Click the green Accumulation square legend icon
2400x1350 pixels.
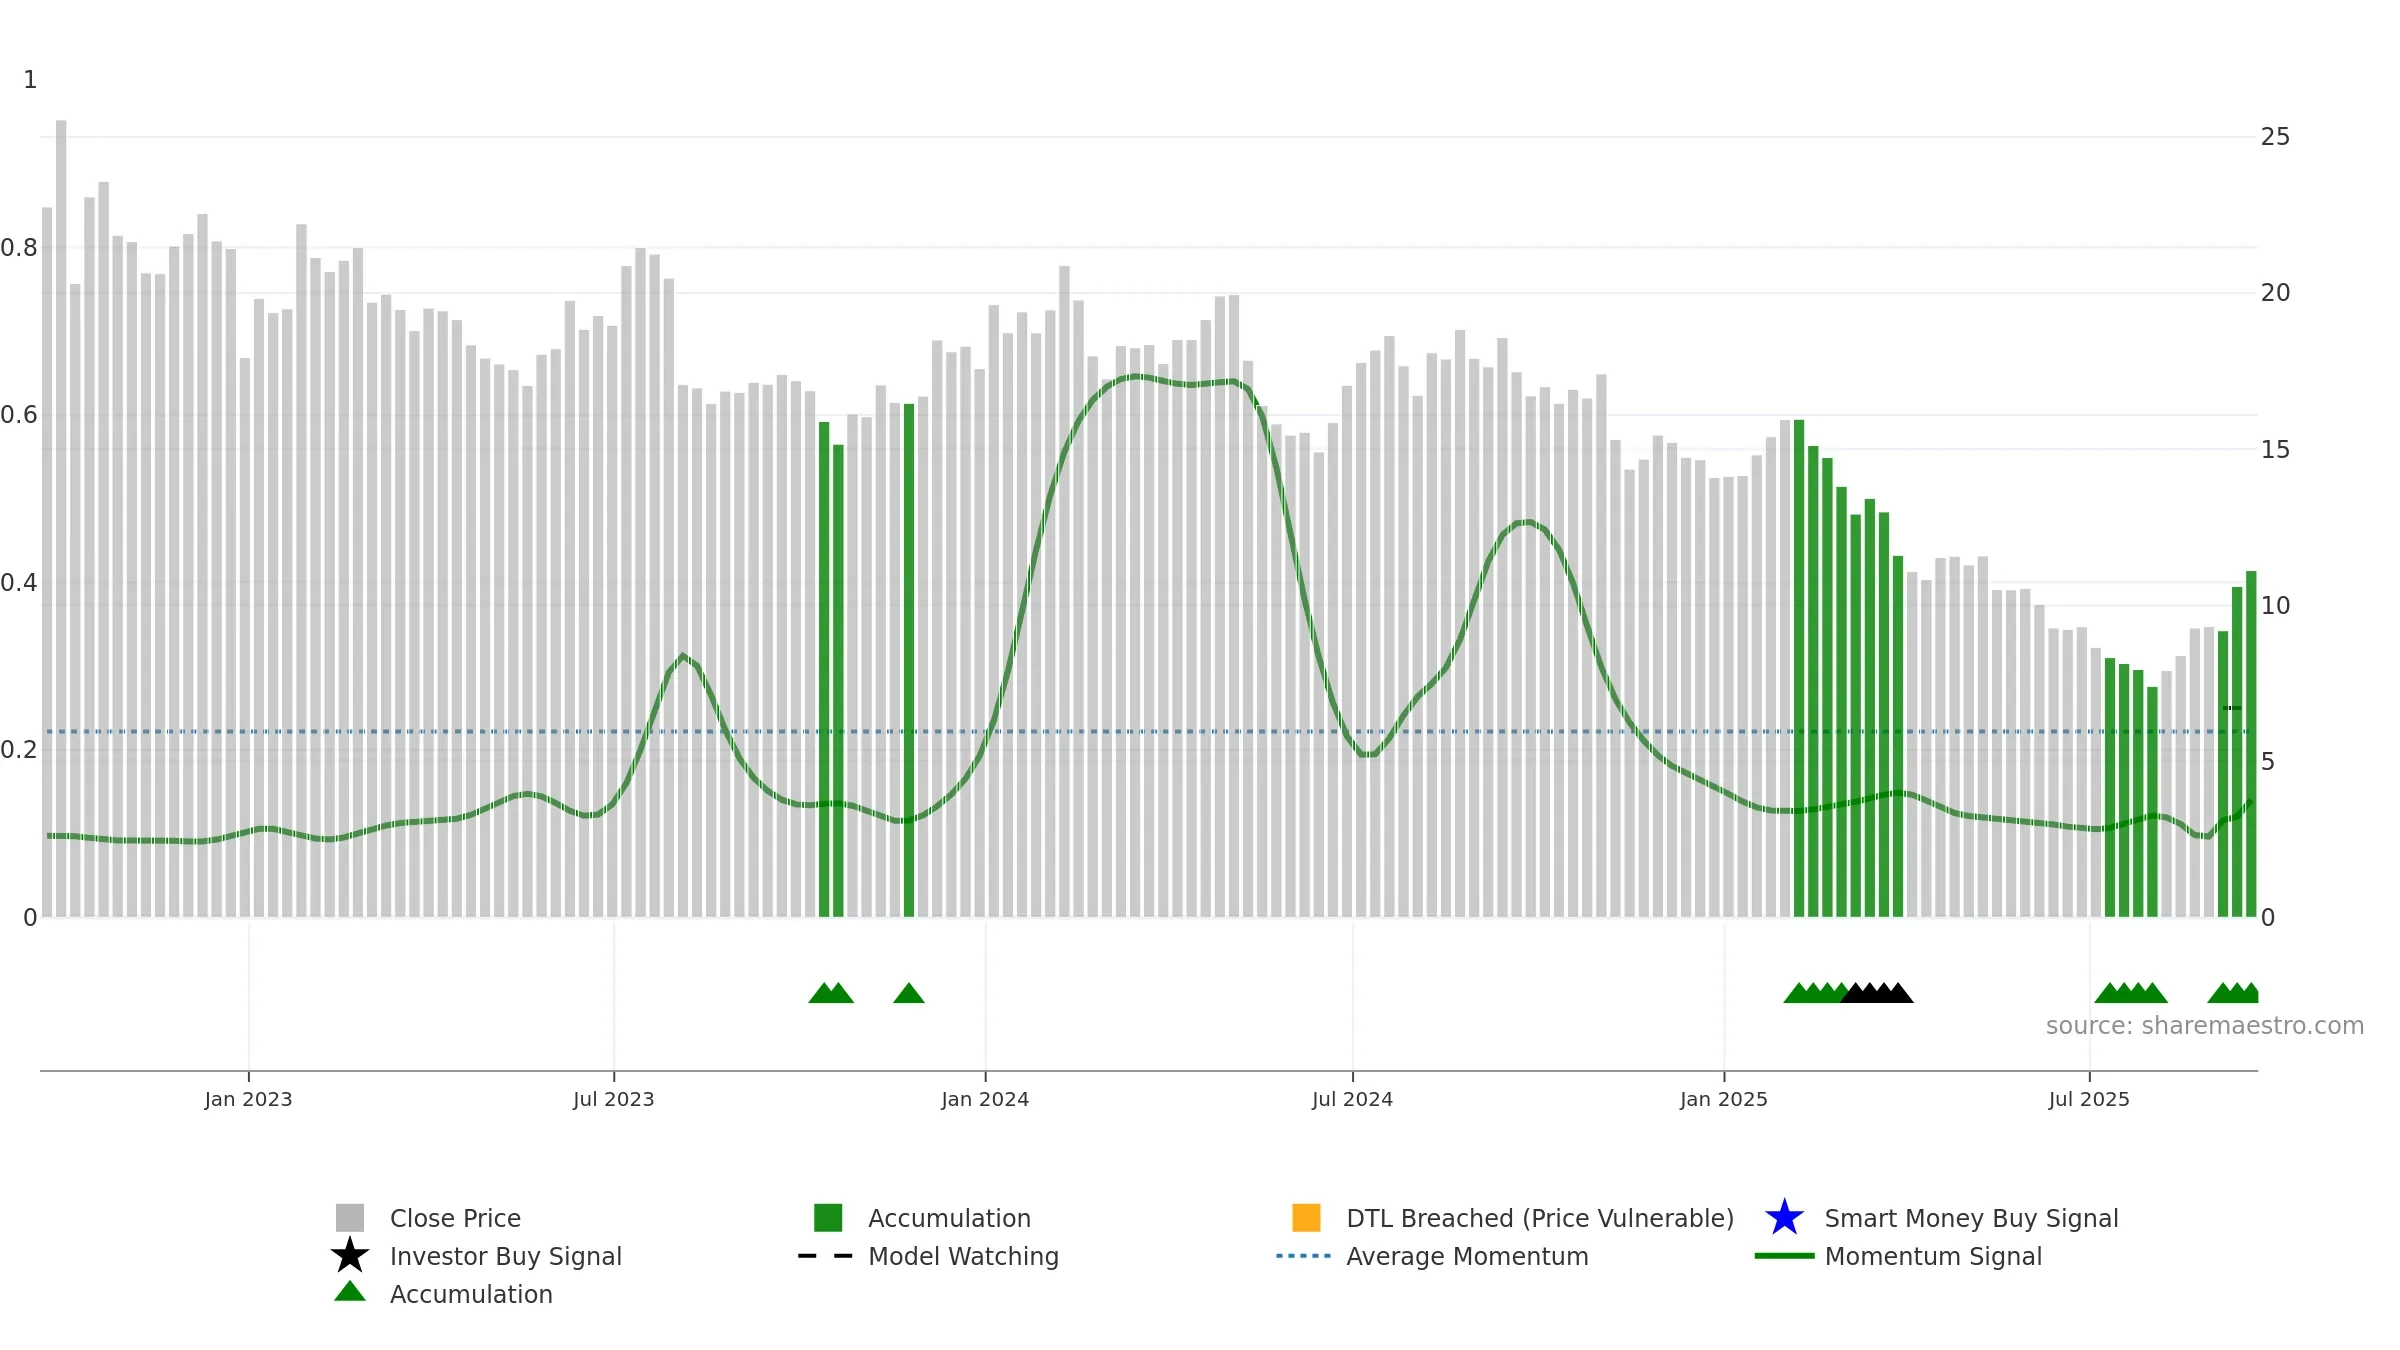pyautogui.click(x=828, y=1218)
